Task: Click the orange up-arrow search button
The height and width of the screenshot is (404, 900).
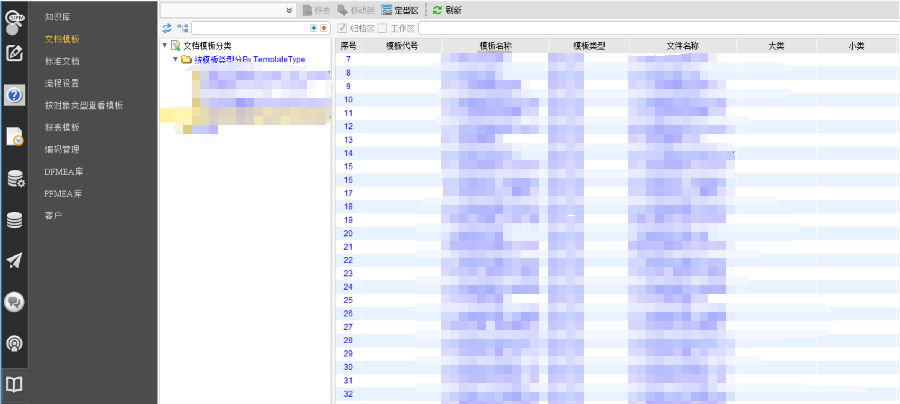Action: pyautogui.click(x=323, y=28)
